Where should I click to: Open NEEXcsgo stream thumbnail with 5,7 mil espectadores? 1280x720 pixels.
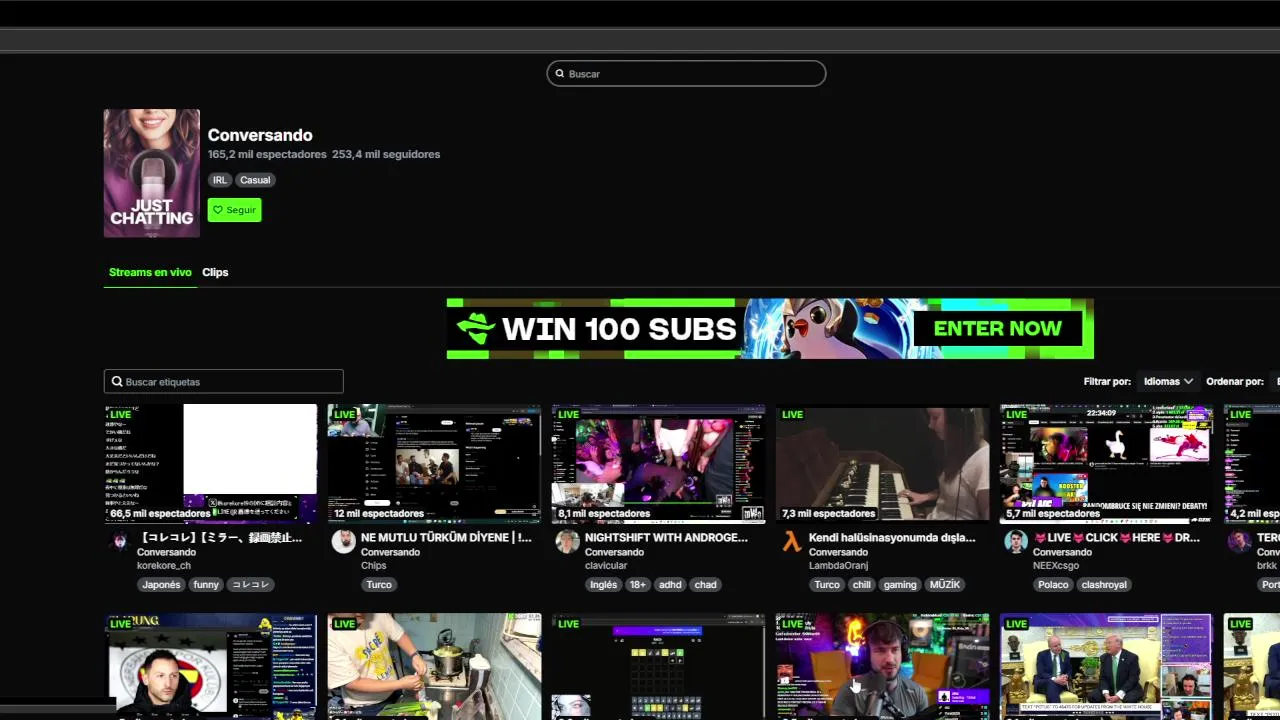pos(1106,464)
